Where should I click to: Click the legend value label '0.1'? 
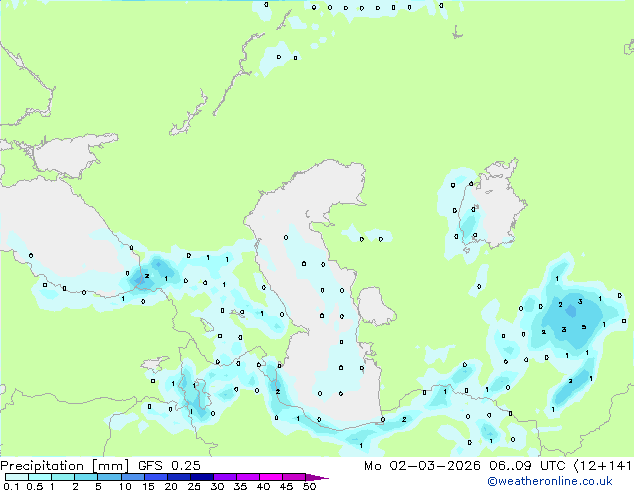[11, 486]
